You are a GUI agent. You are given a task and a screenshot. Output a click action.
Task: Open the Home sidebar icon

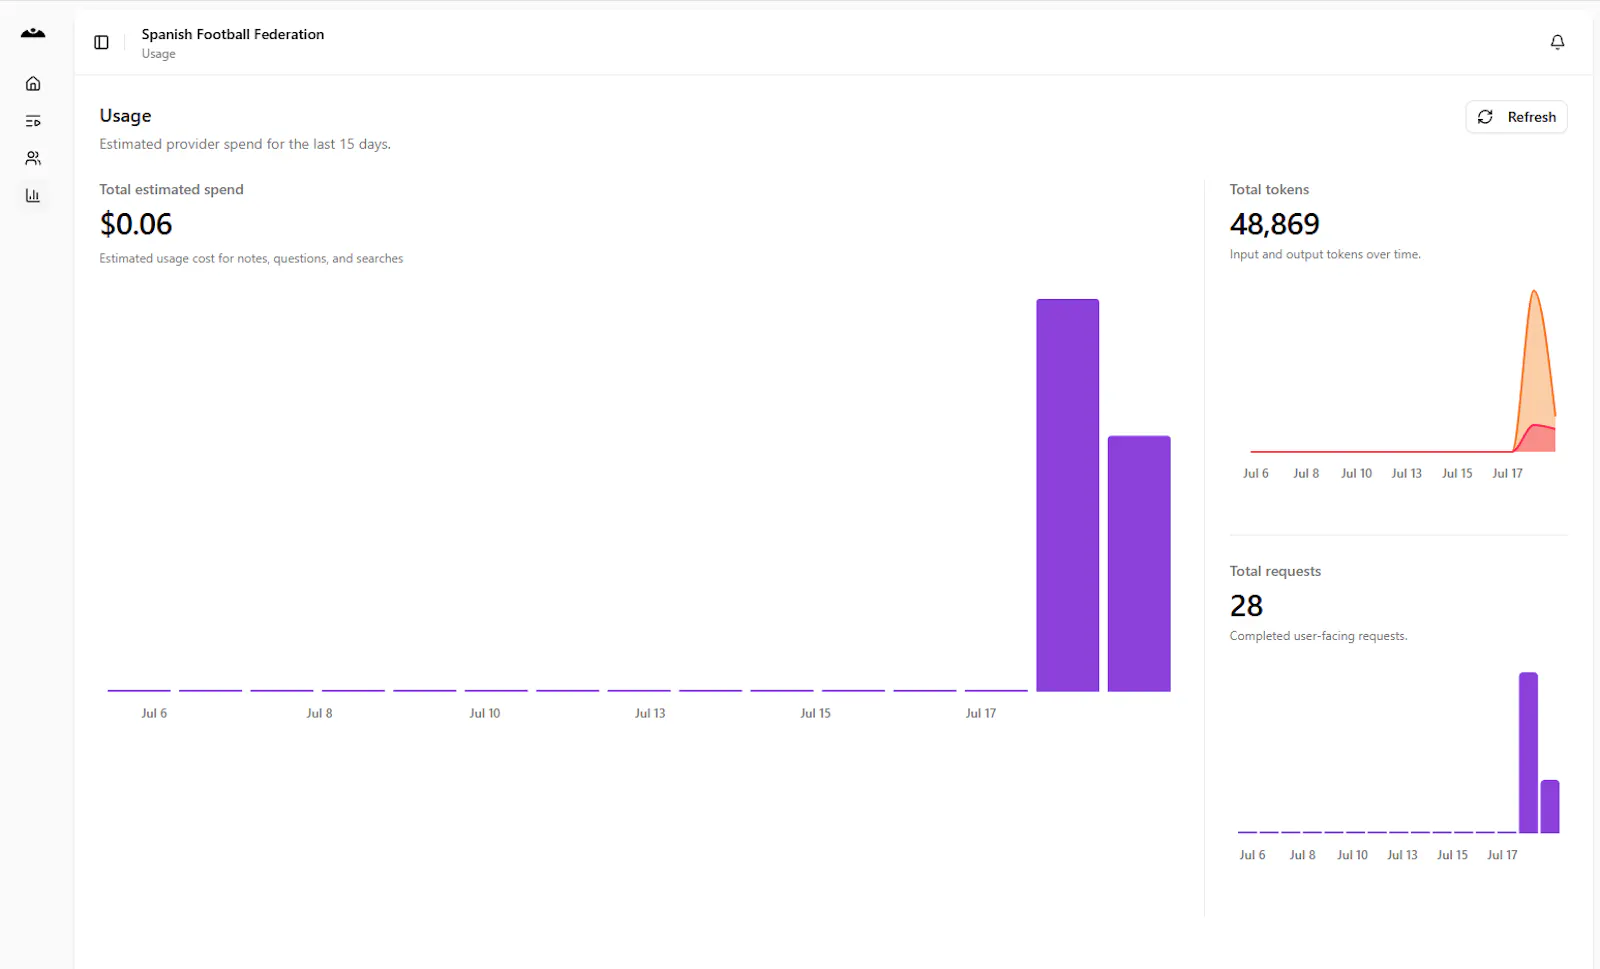pyautogui.click(x=33, y=84)
